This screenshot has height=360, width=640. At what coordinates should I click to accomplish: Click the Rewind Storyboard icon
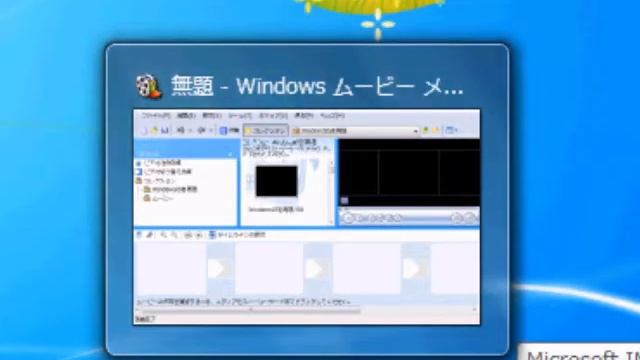pyautogui.click(x=188, y=235)
